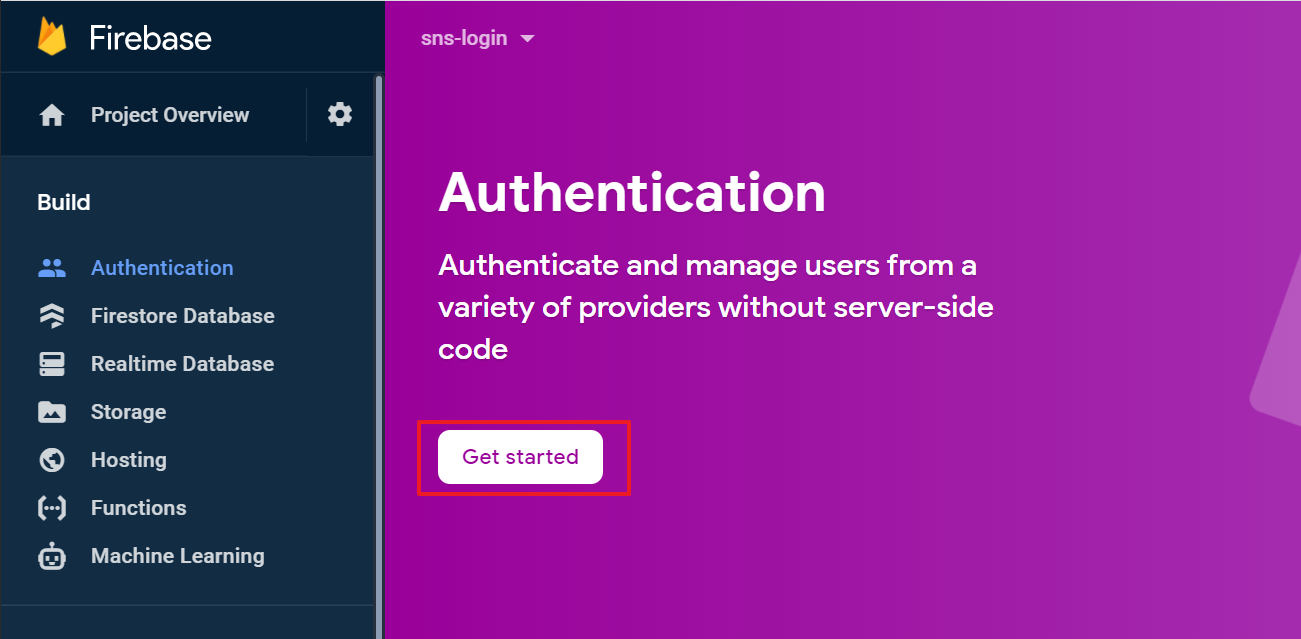Image resolution: width=1301 pixels, height=639 pixels.
Task: Click the Firestore Database icon
Action: [x=52, y=316]
